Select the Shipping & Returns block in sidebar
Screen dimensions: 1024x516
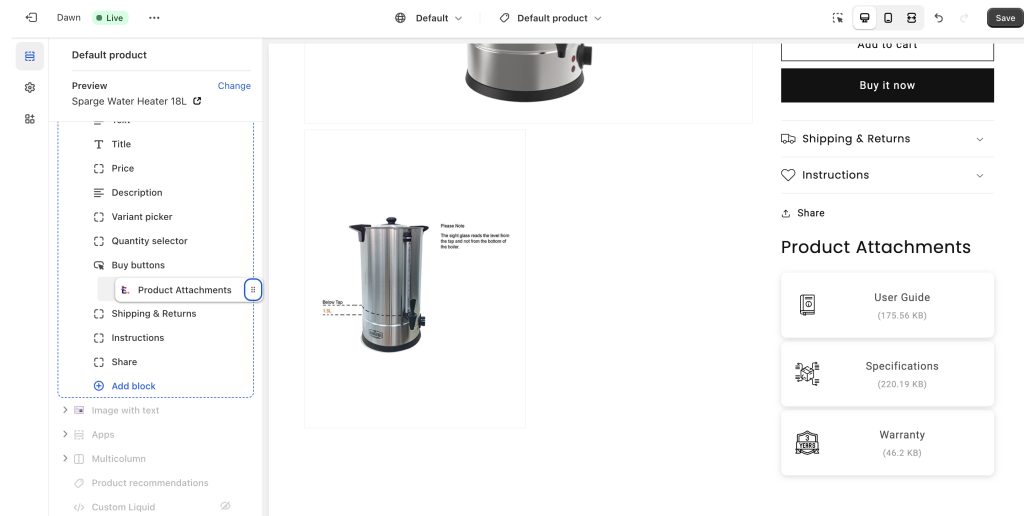pos(155,314)
